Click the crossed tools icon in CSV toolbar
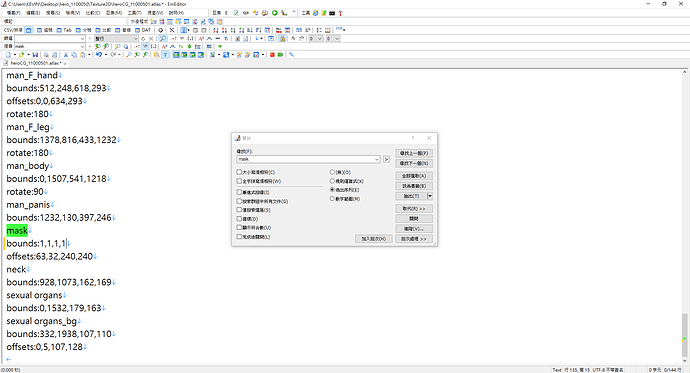This screenshot has height=373, width=690. [x=172, y=30]
